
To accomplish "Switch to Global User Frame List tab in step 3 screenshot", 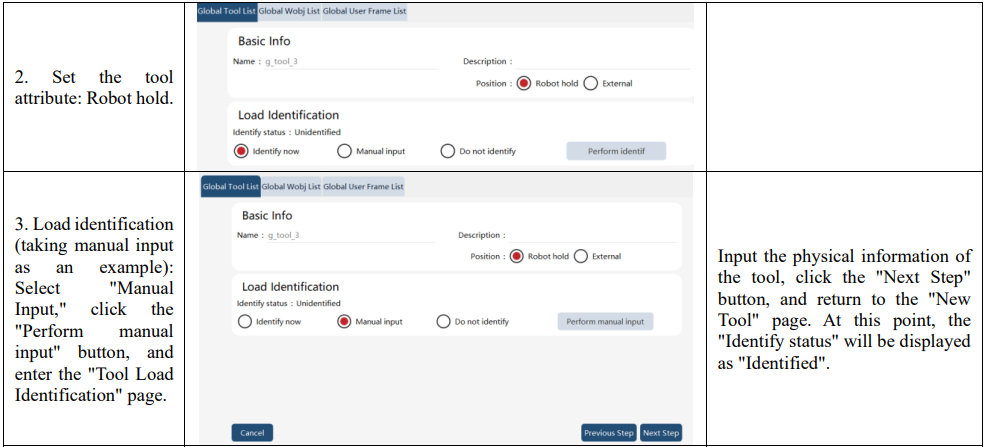I will [363, 186].
